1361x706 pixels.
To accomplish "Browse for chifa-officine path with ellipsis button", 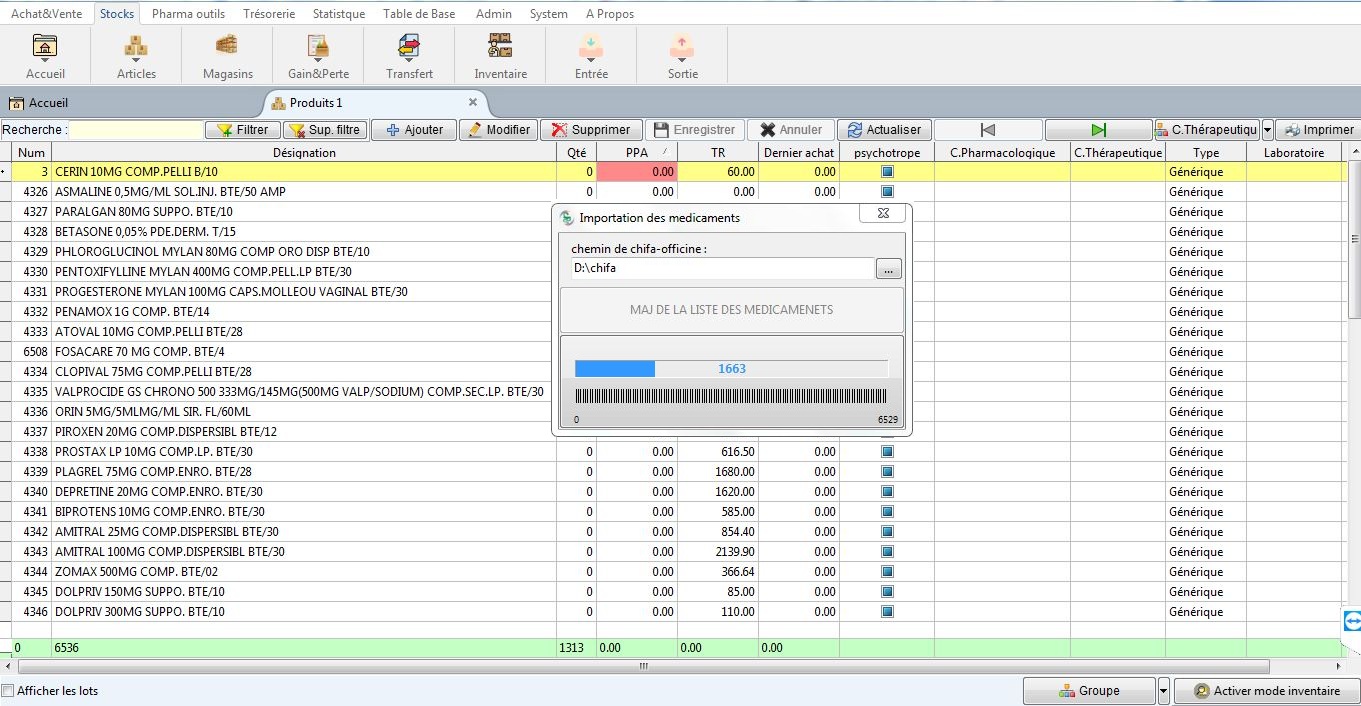I will (888, 268).
